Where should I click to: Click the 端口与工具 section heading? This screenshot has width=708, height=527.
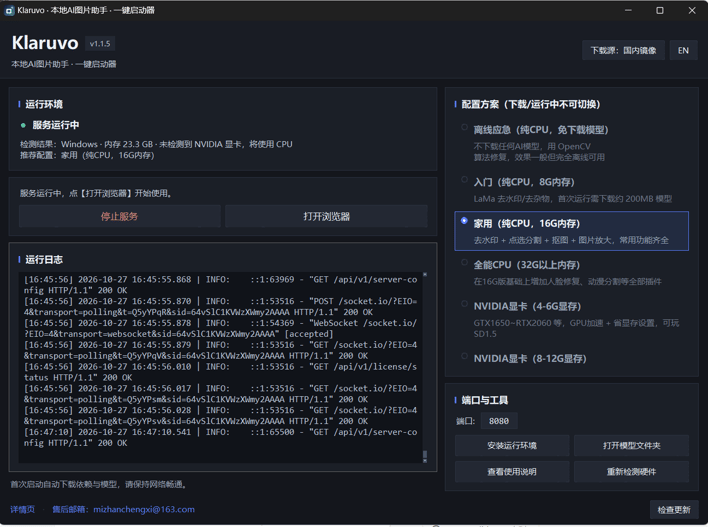pyautogui.click(x=484, y=400)
